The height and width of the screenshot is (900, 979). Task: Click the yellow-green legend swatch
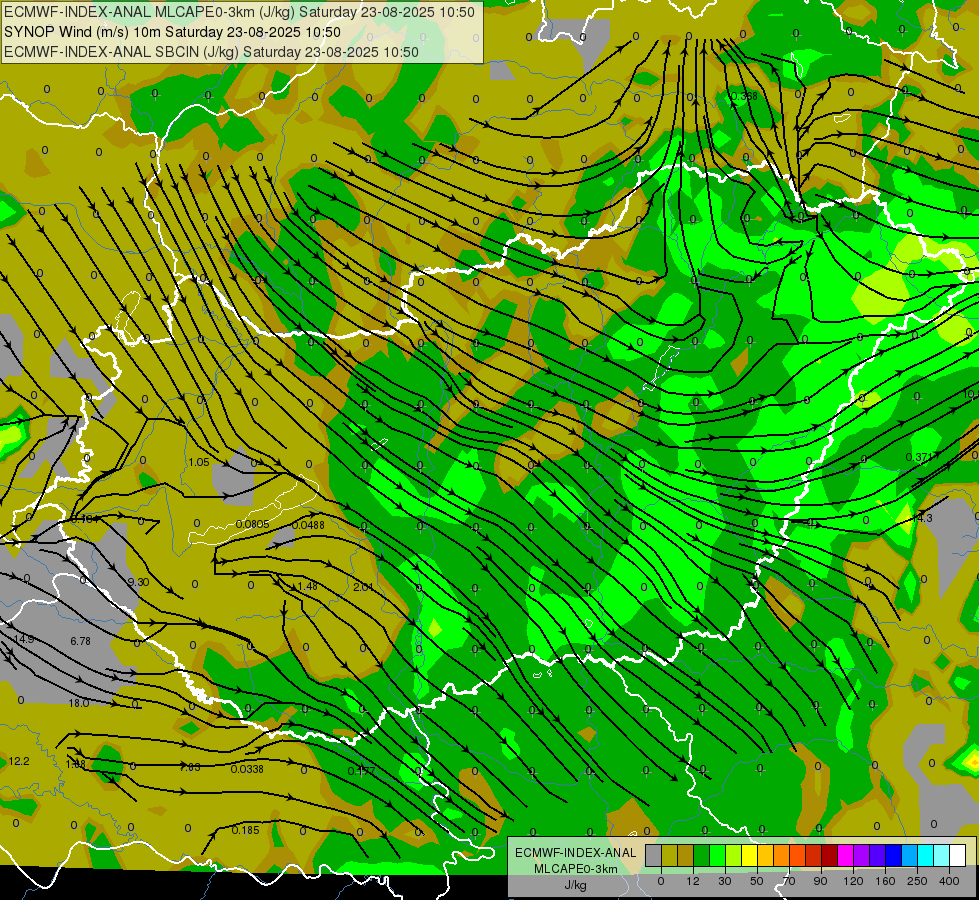(734, 855)
